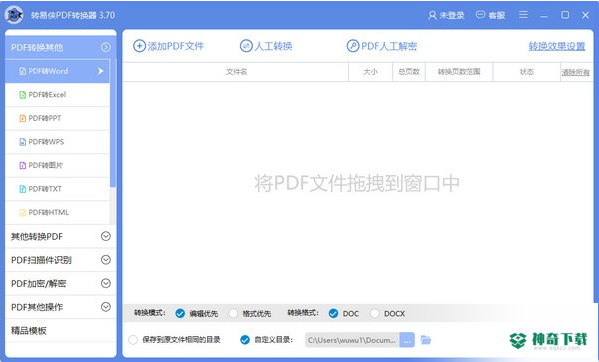
Task: Select PDF转PPT in sidebar
Action: pos(57,118)
